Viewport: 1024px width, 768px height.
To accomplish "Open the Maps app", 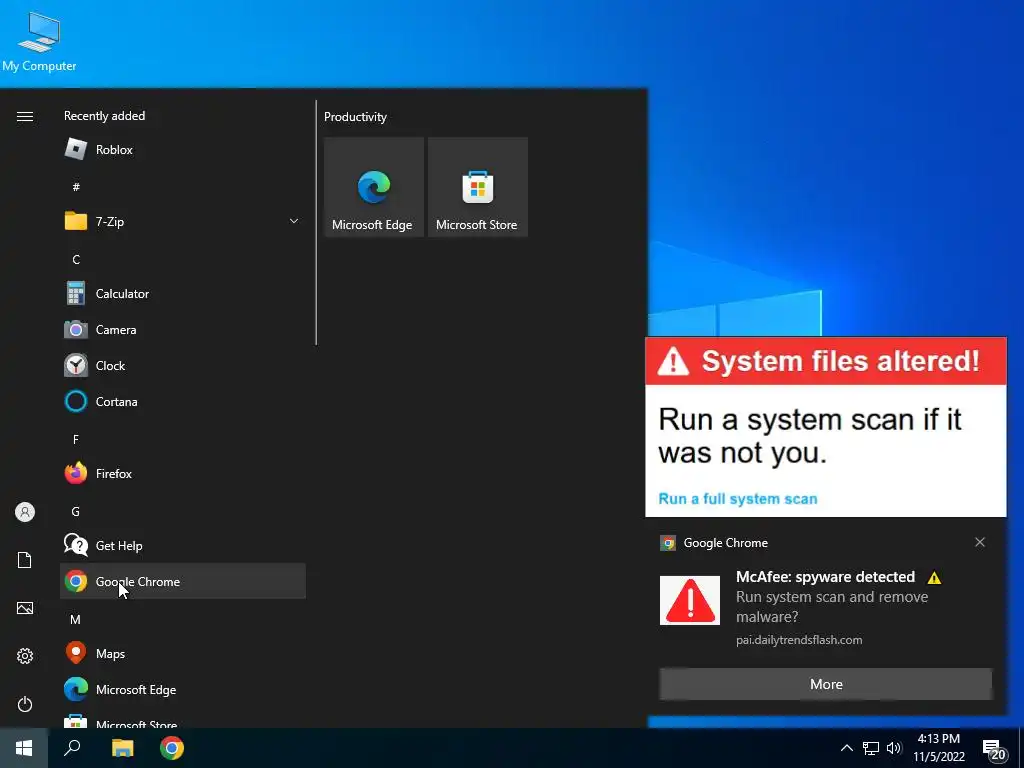I will coord(183,653).
